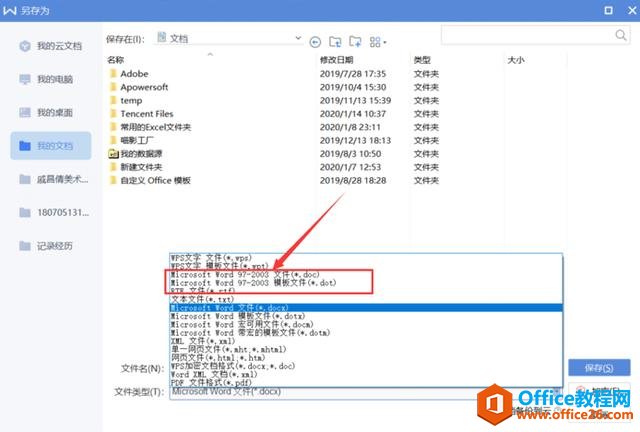640x432 pixels.
Task: Open the 记录经历 sidebar folder
Action: (x=51, y=246)
